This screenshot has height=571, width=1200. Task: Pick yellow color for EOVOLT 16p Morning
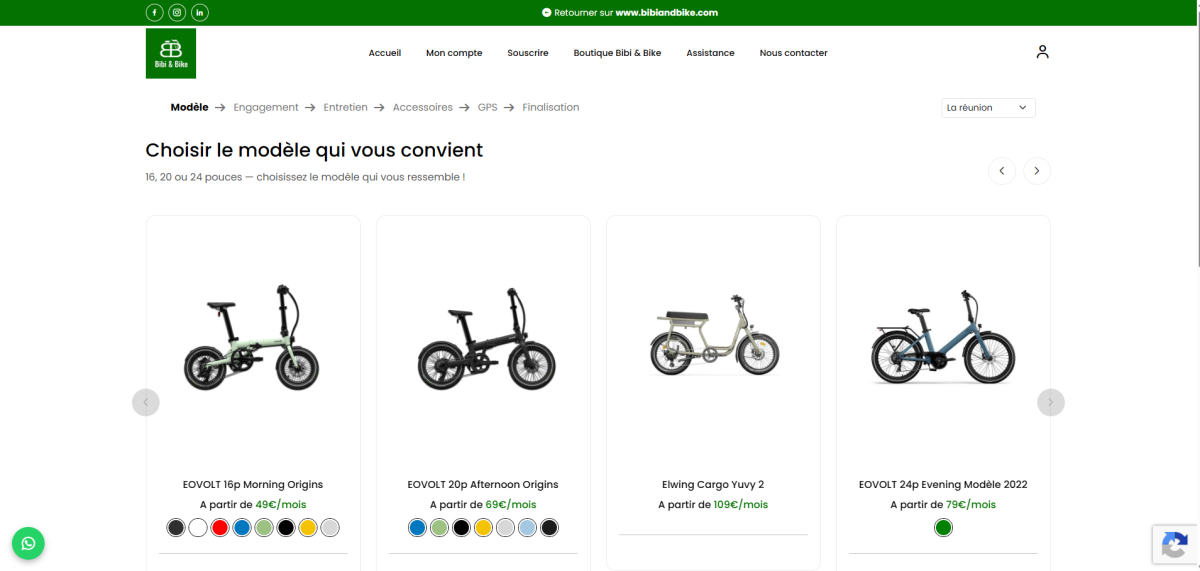[x=308, y=527]
